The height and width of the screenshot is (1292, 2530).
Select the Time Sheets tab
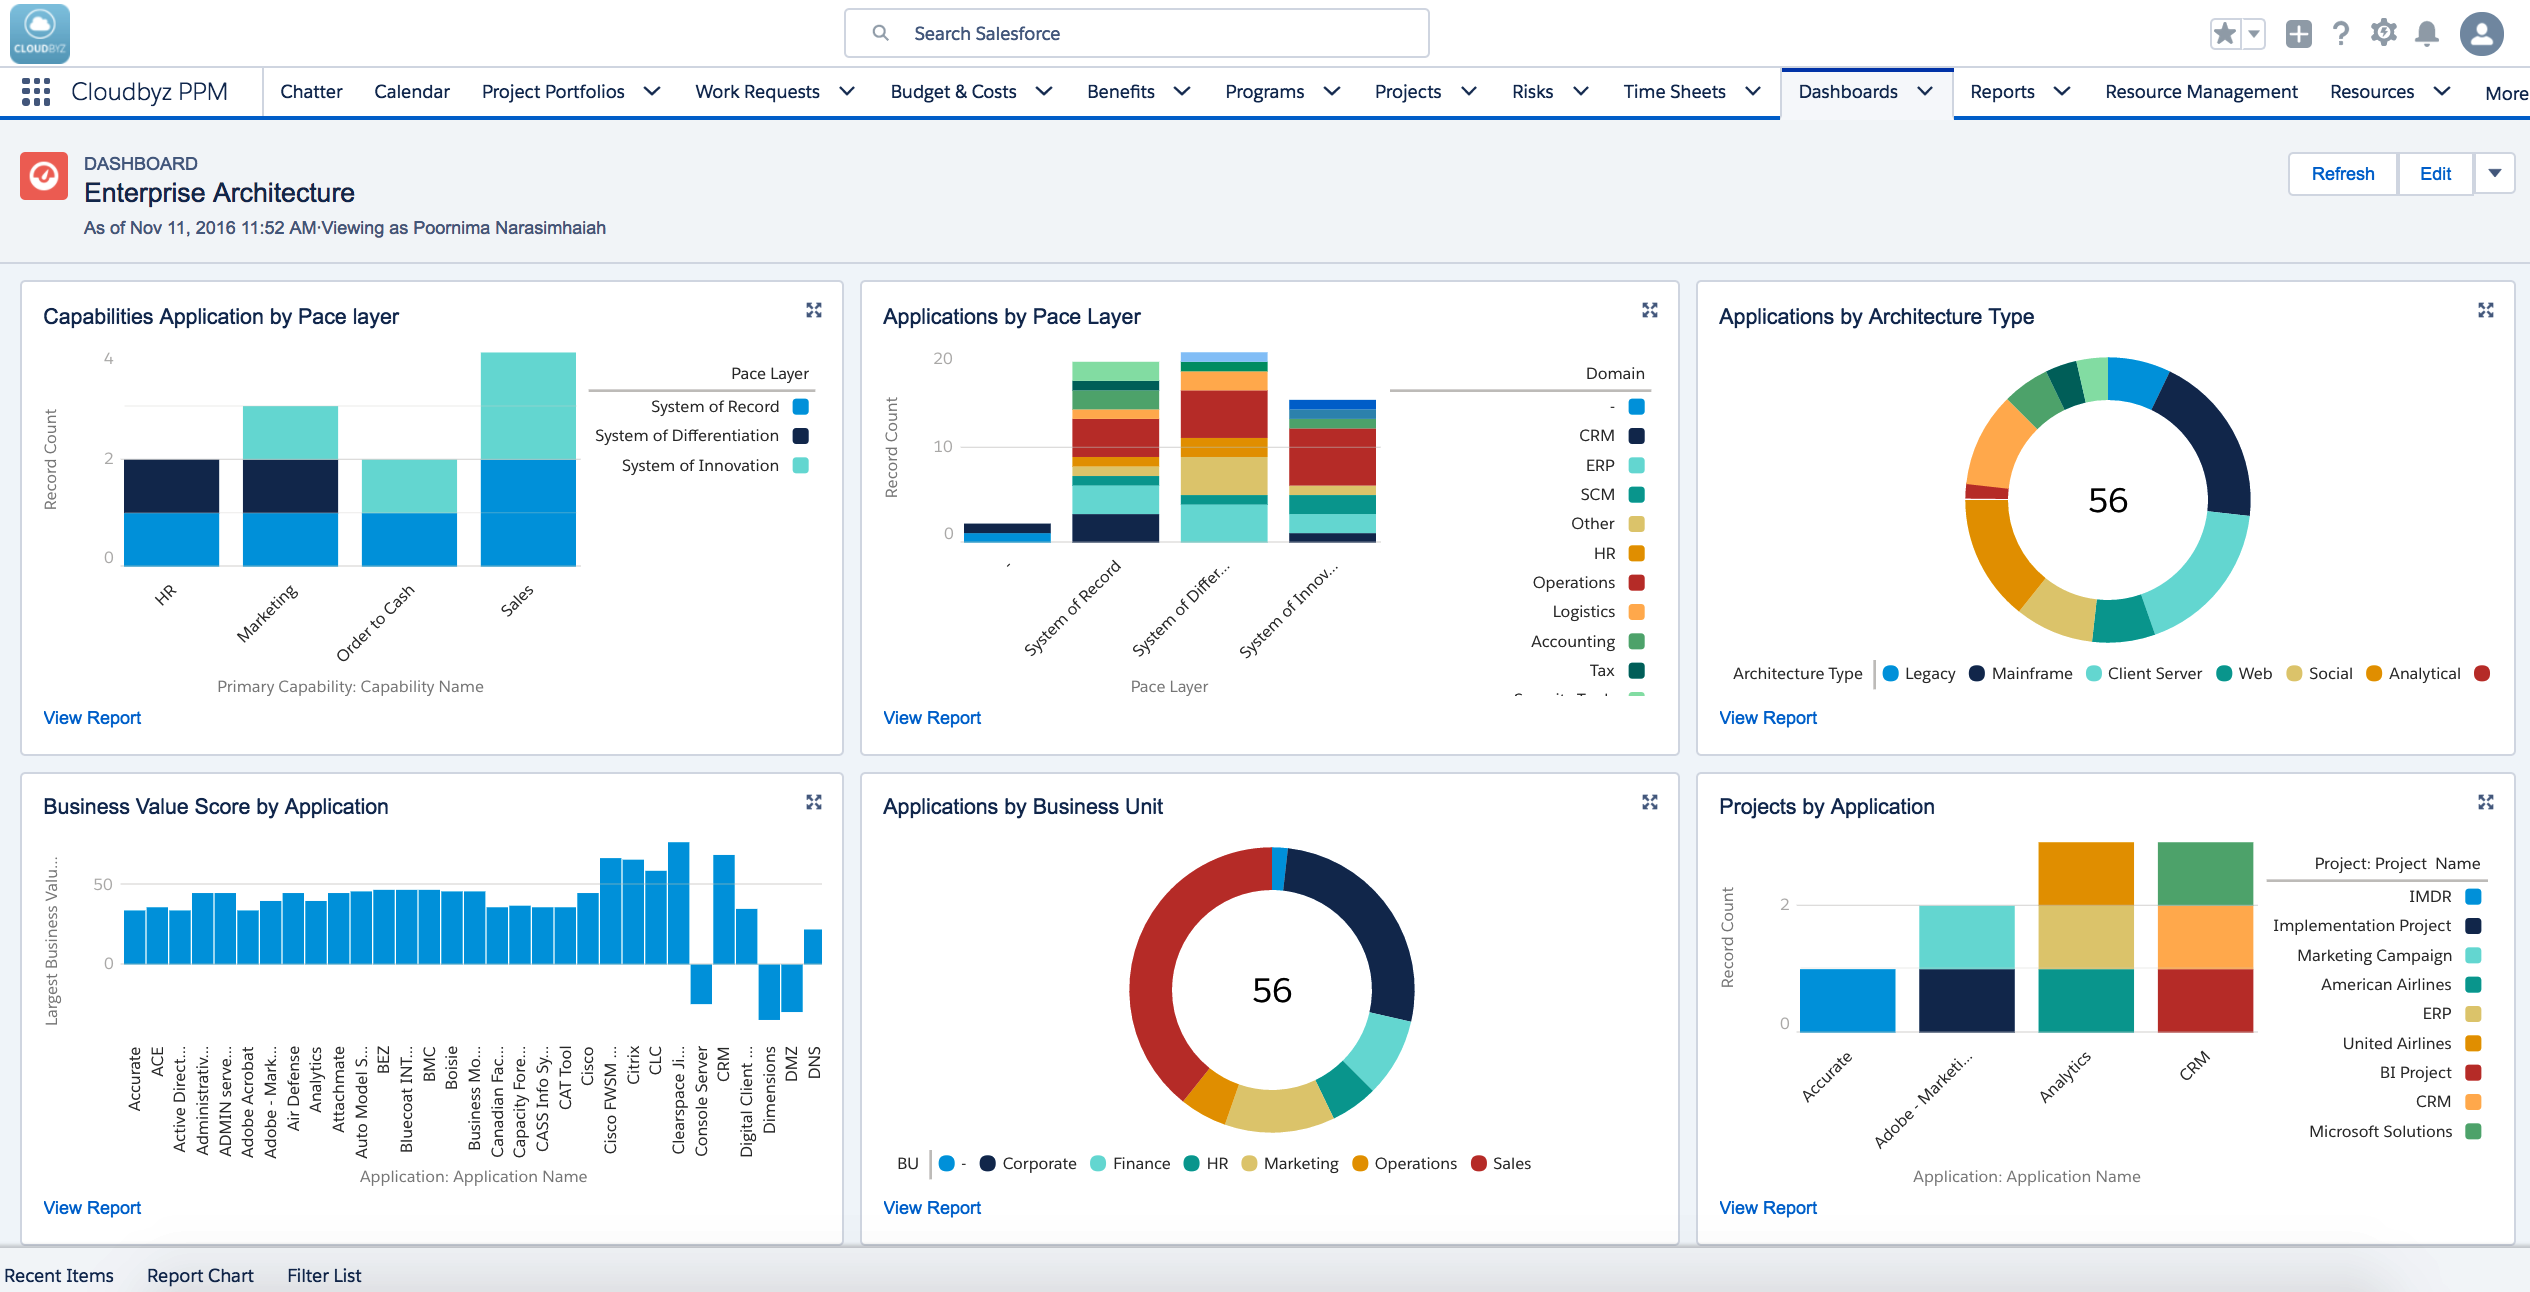point(1674,92)
